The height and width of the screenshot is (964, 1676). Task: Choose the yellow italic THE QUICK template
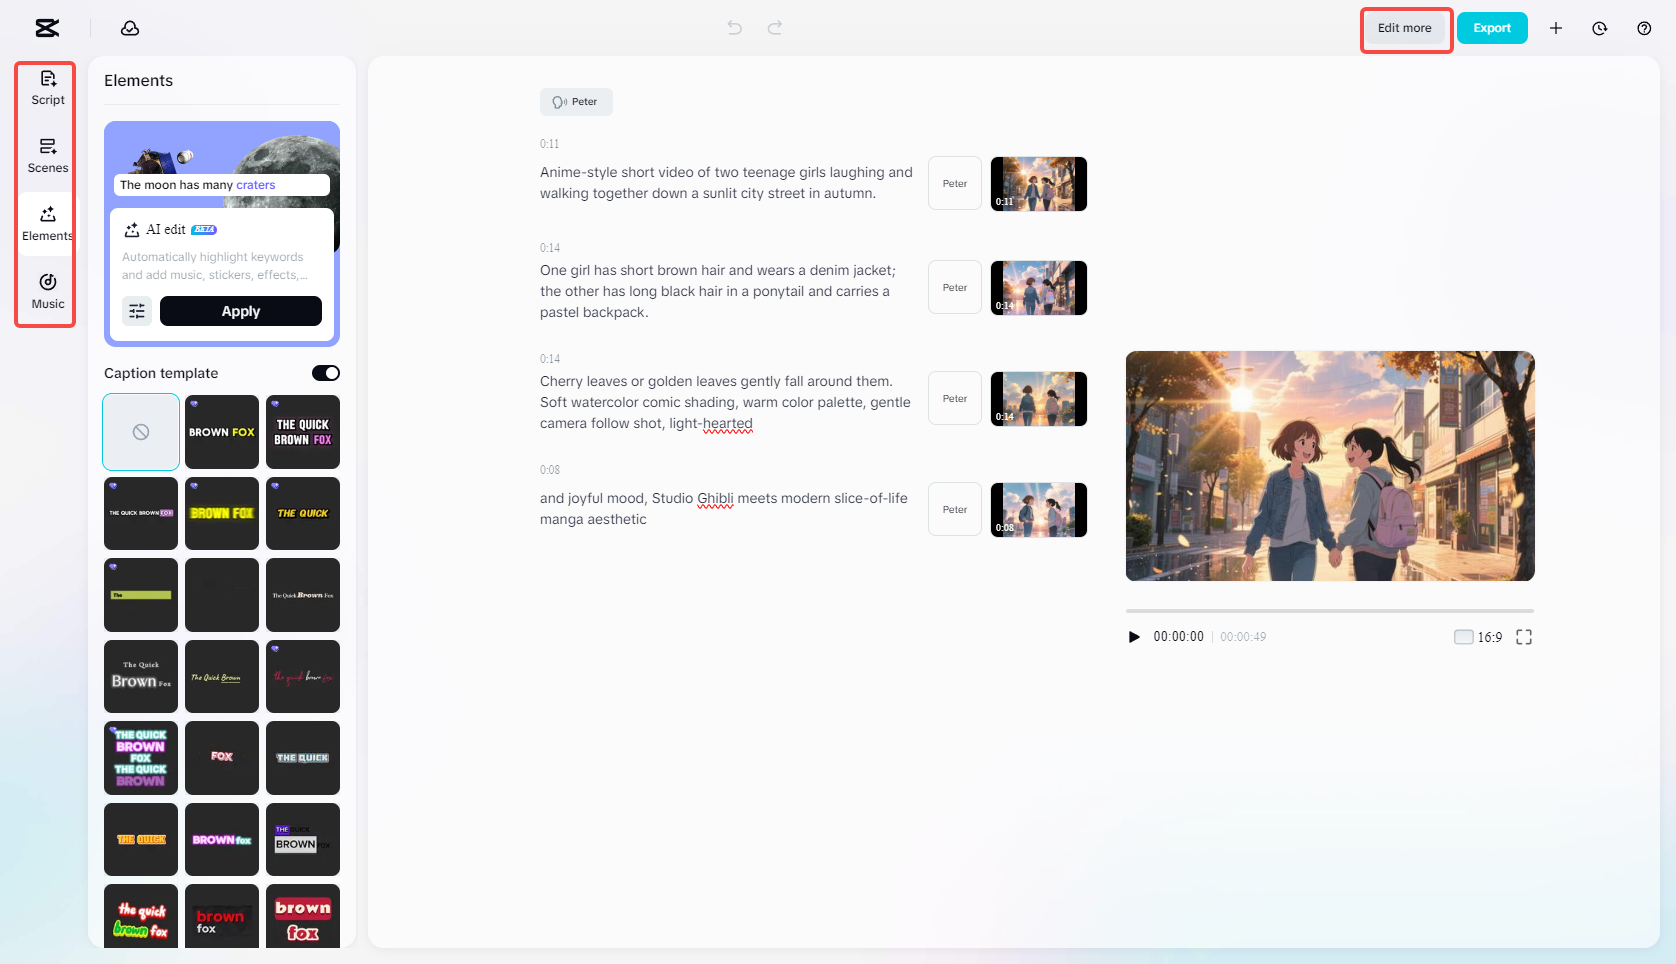point(303,513)
